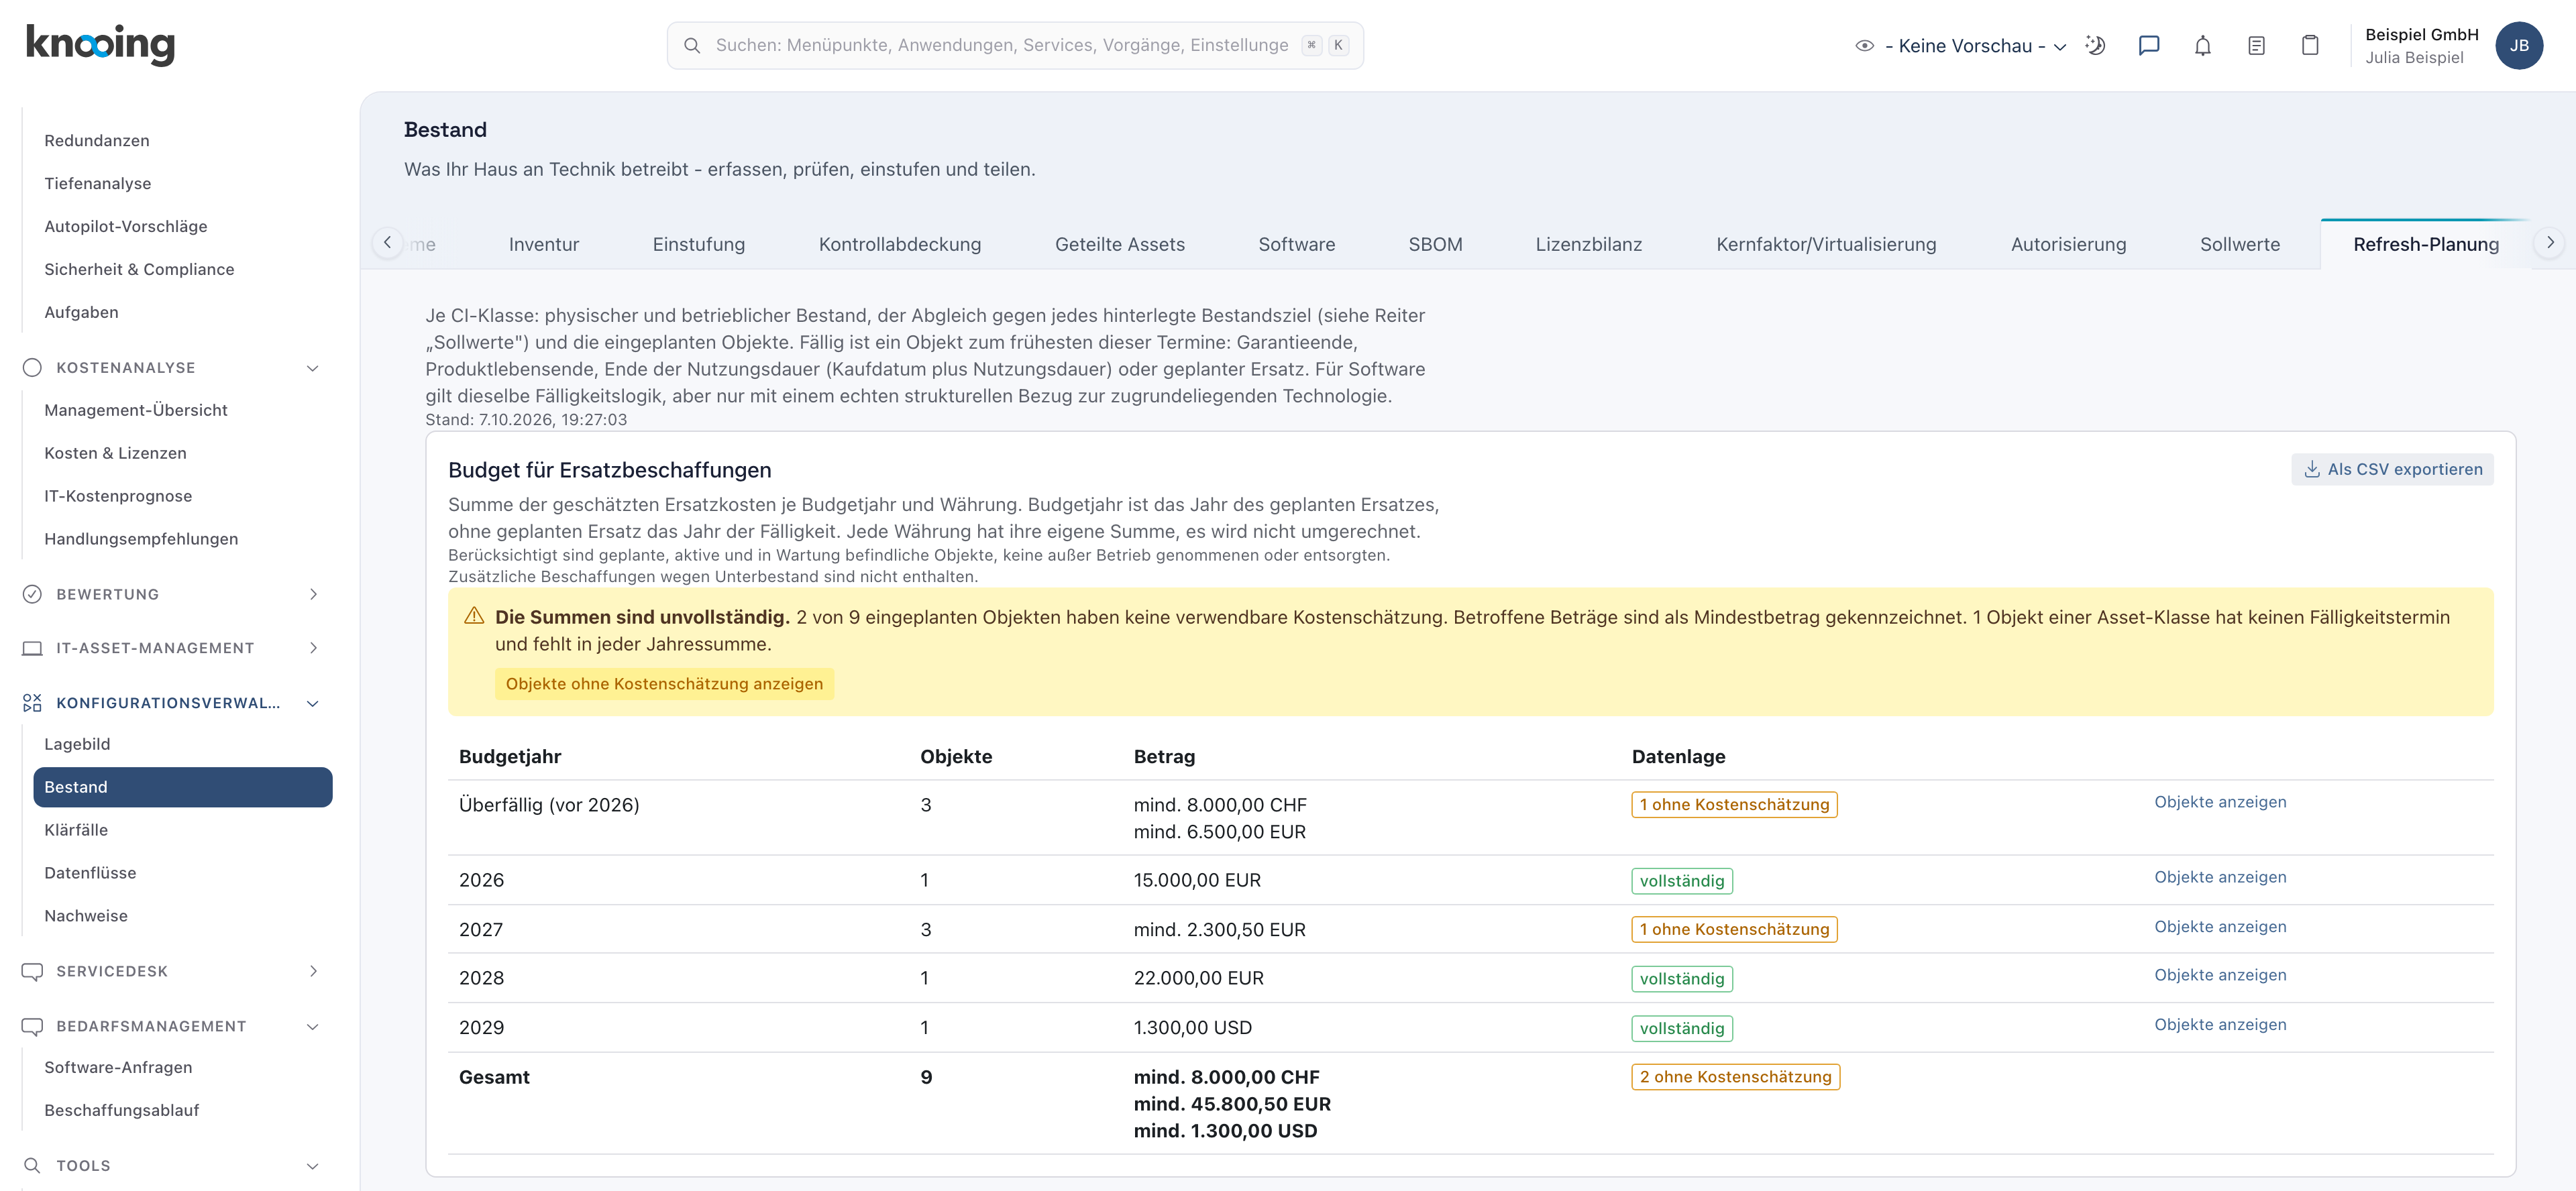The image size is (2576, 1191).
Task: Click the knooing logo
Action: click(x=100, y=45)
